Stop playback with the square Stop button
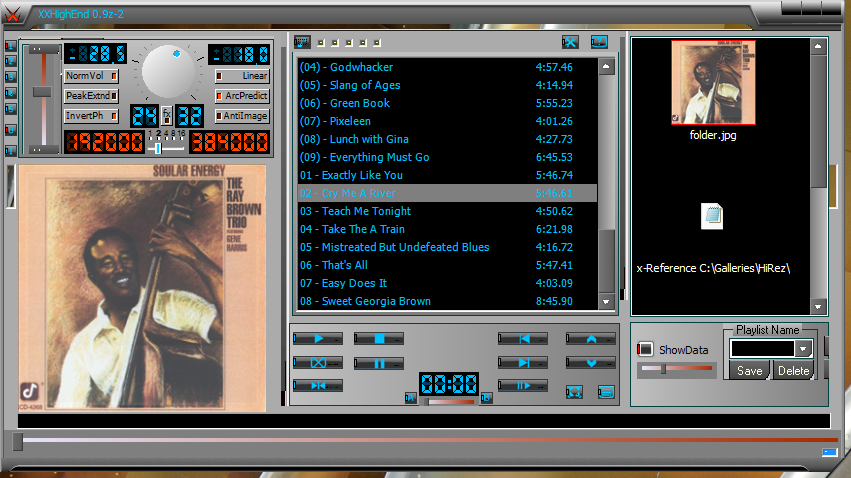This screenshot has height=478, width=851. [x=379, y=339]
